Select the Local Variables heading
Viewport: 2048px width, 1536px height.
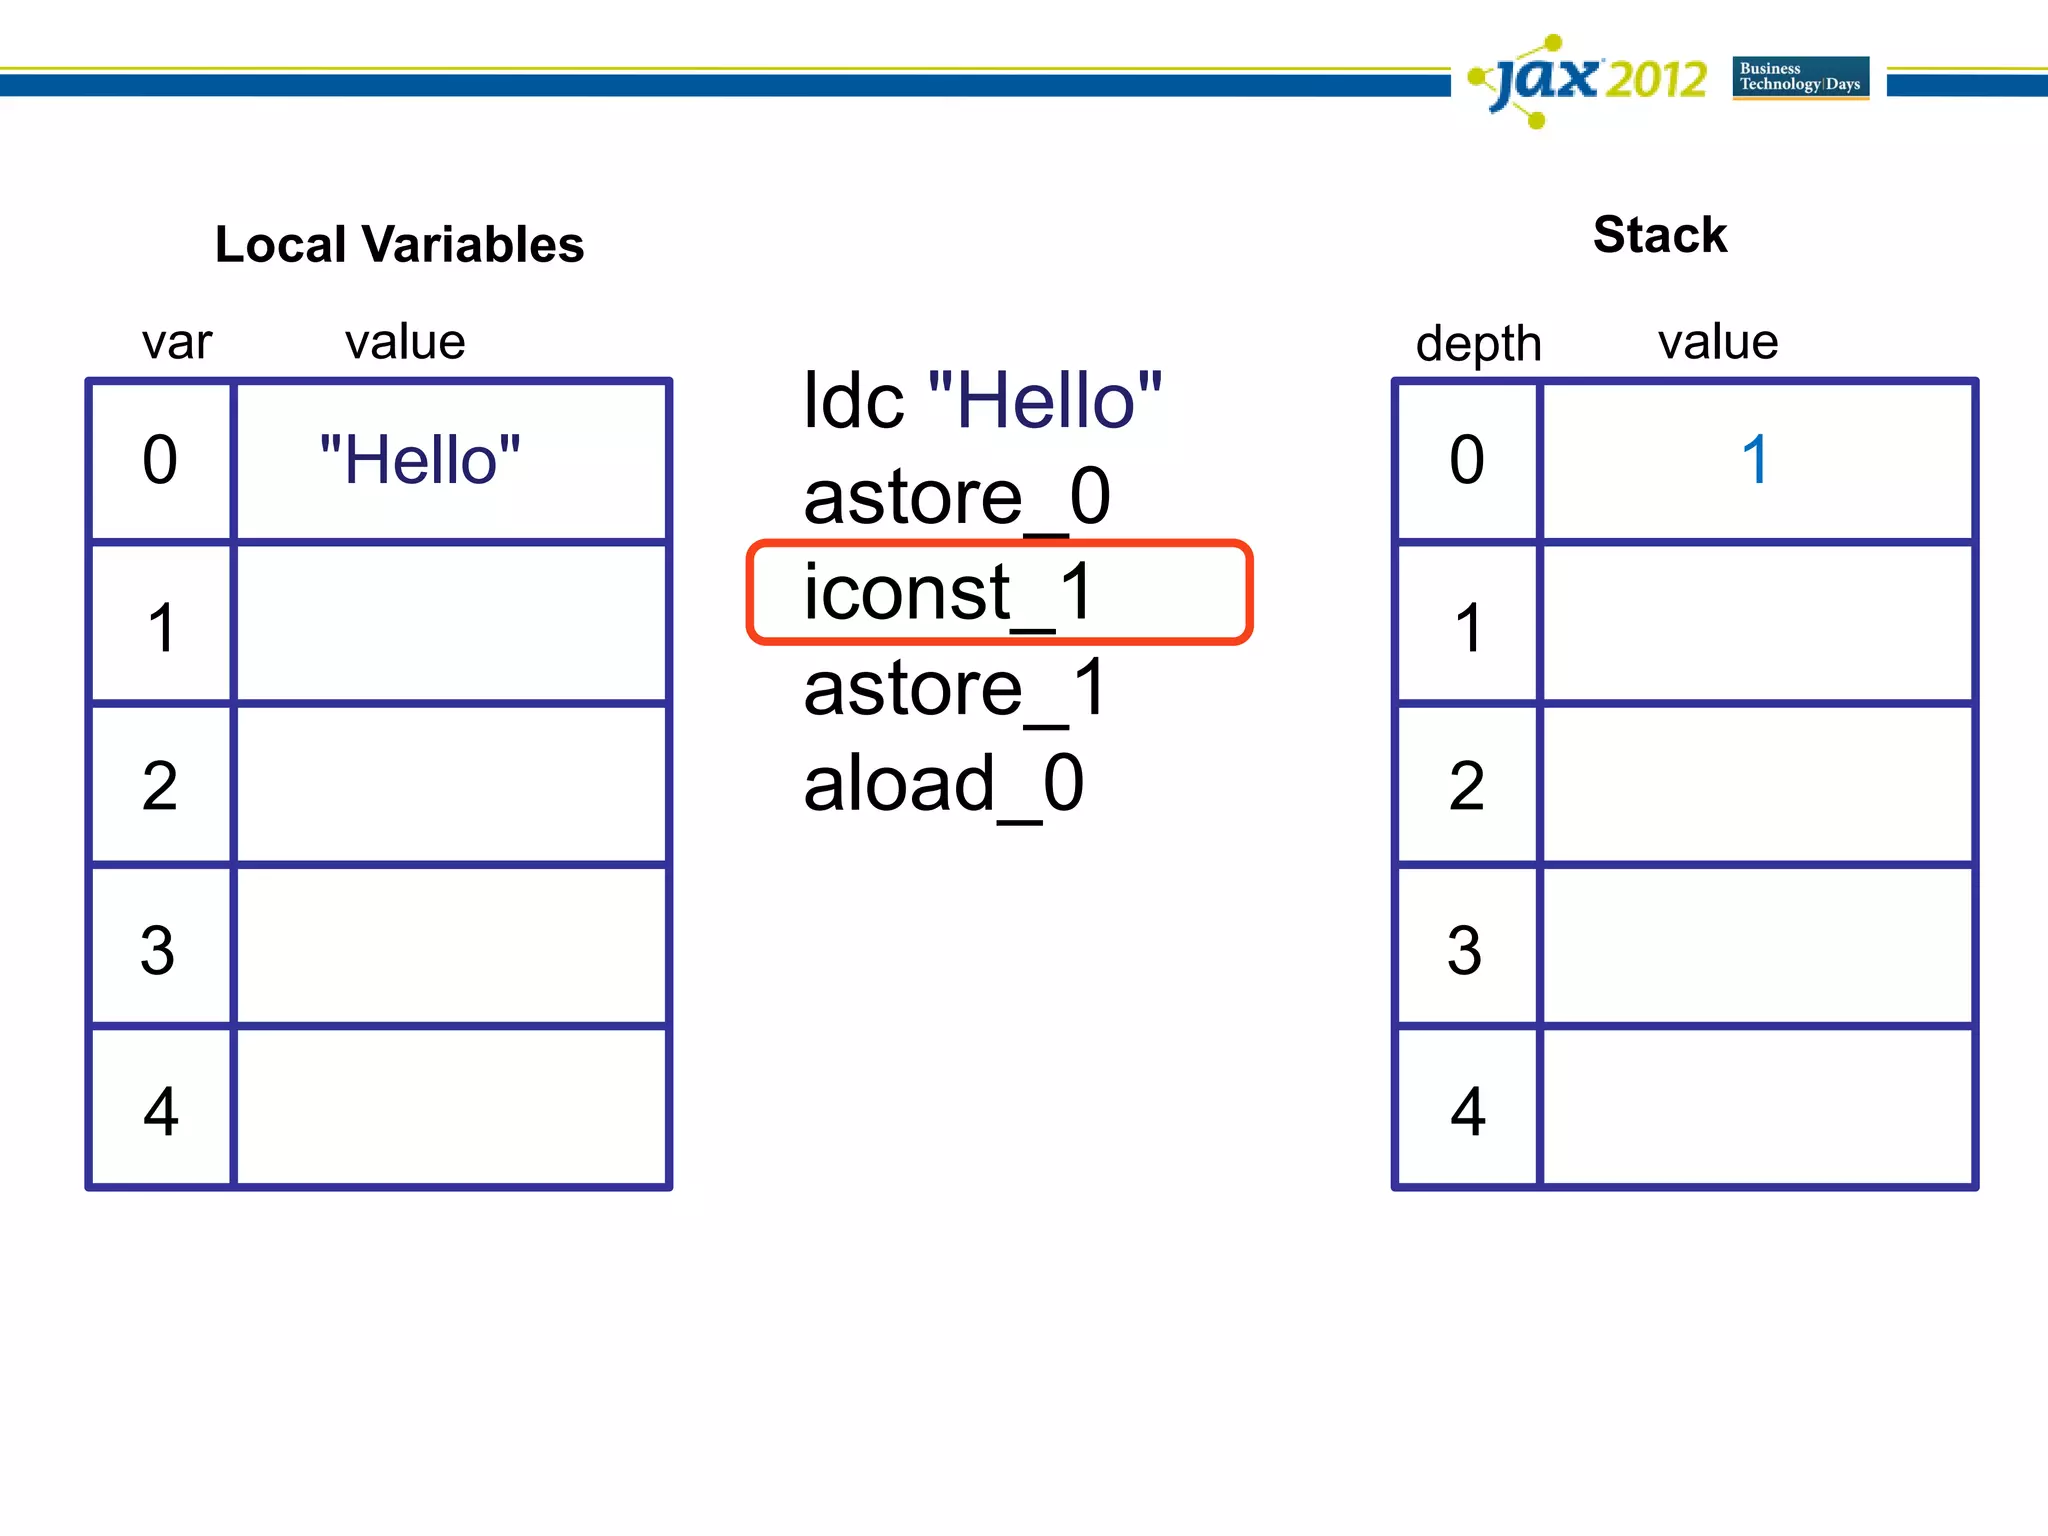click(x=399, y=244)
